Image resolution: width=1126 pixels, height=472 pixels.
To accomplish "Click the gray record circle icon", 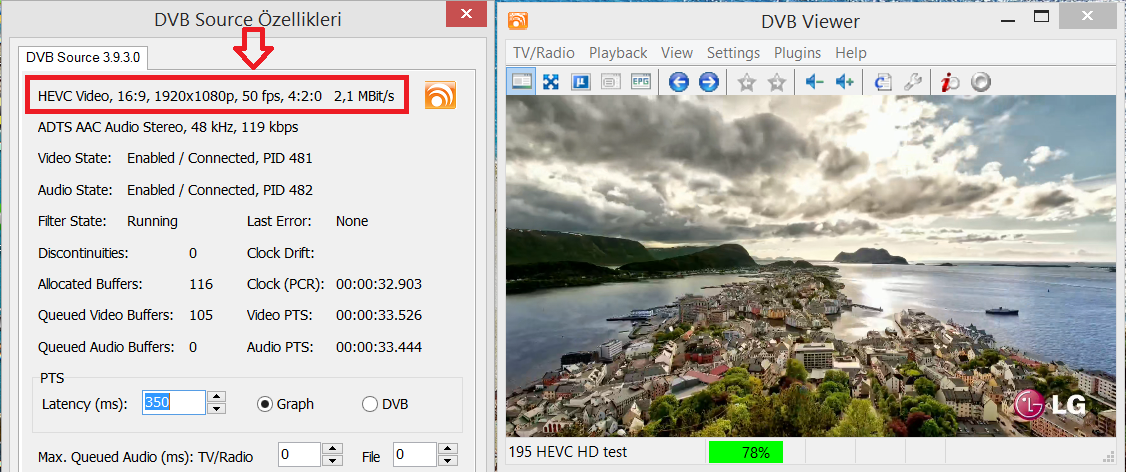I will pos(980,82).
